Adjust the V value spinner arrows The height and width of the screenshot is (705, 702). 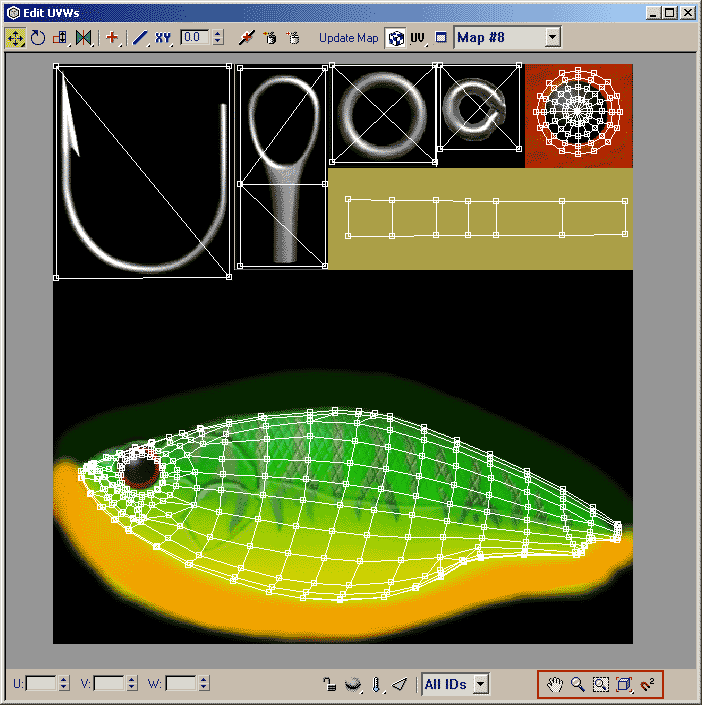(132, 684)
